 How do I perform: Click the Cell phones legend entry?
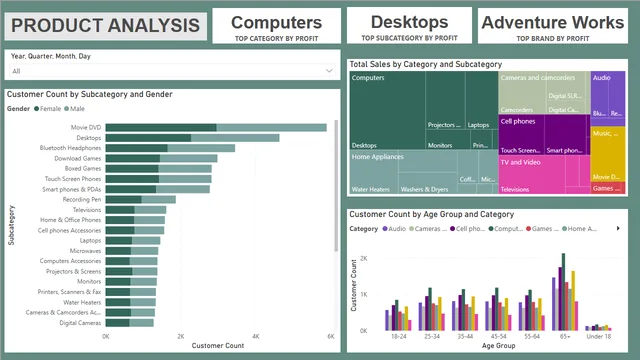click(467, 229)
